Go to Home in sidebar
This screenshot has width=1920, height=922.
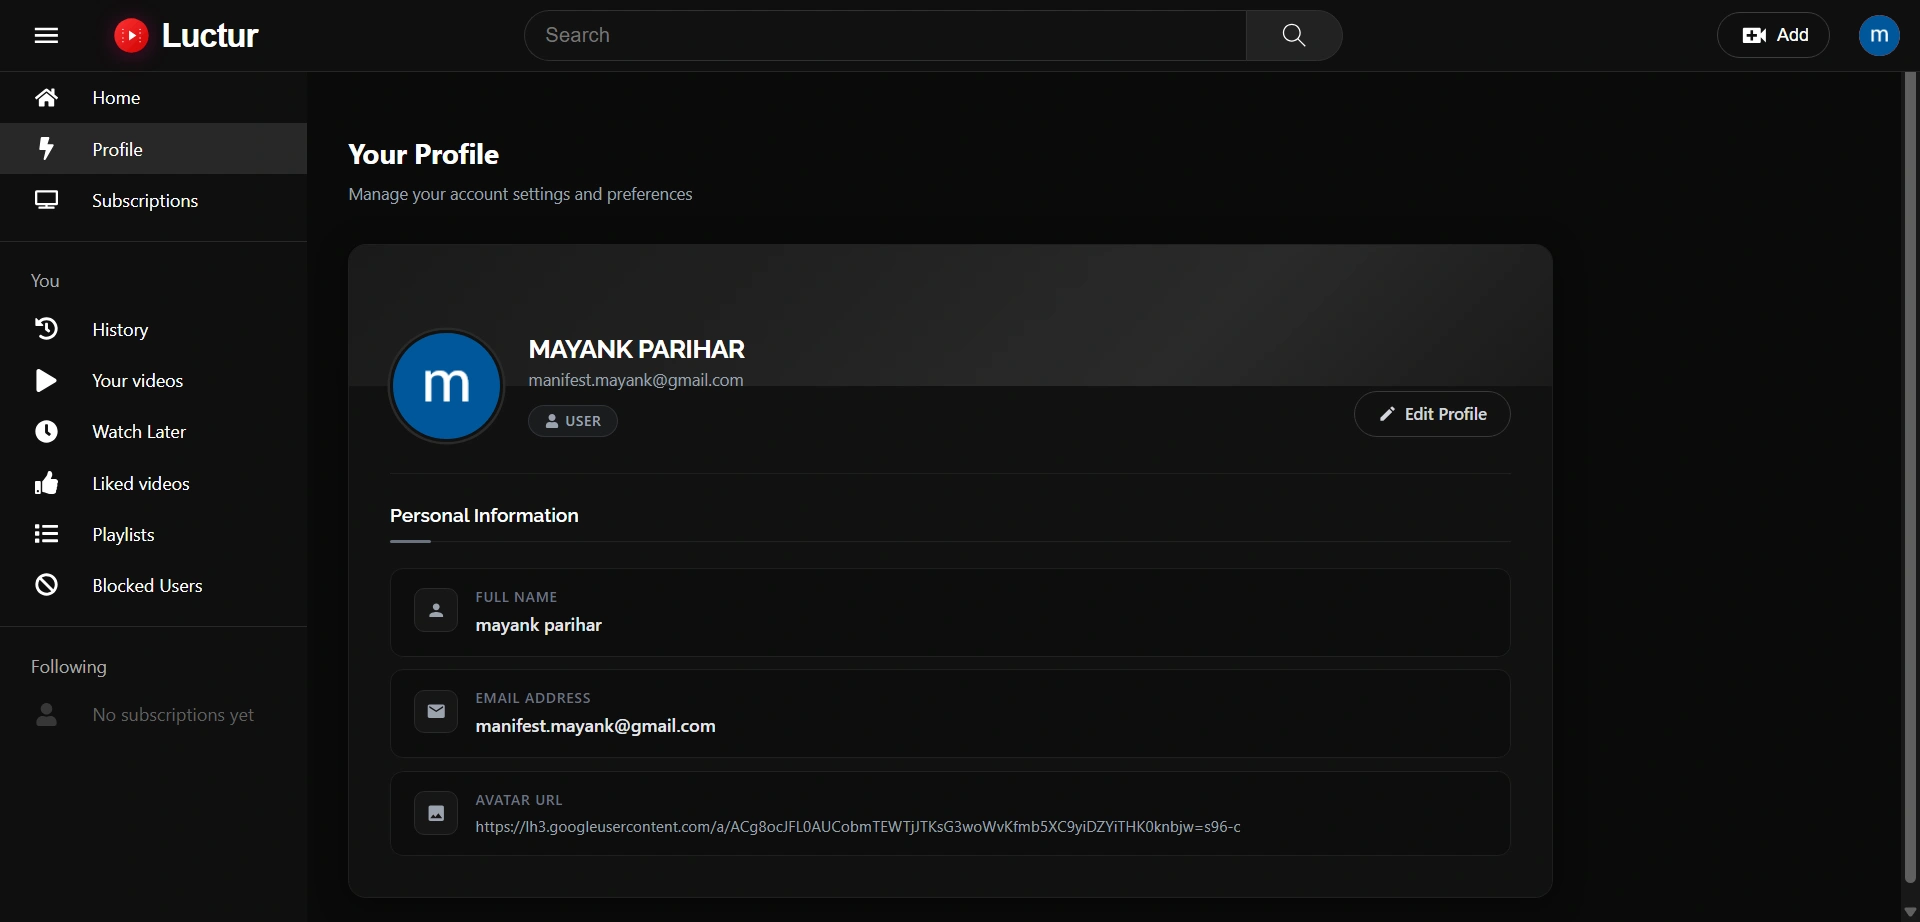click(x=116, y=98)
